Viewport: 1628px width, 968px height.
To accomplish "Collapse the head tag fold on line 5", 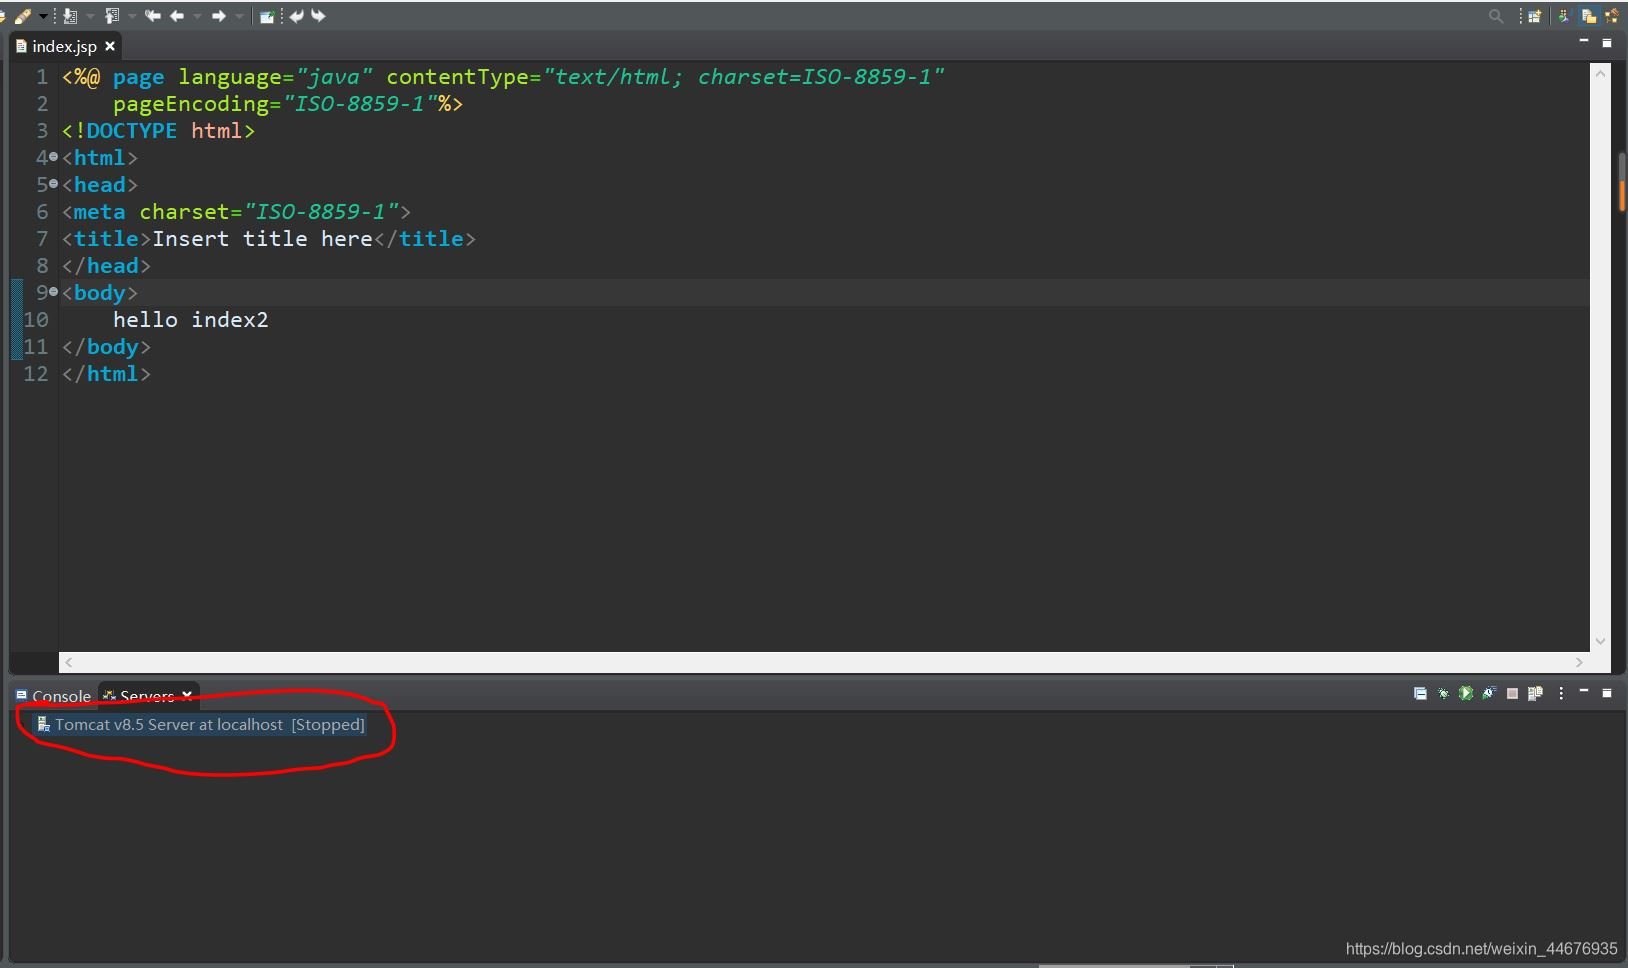I will click(54, 184).
